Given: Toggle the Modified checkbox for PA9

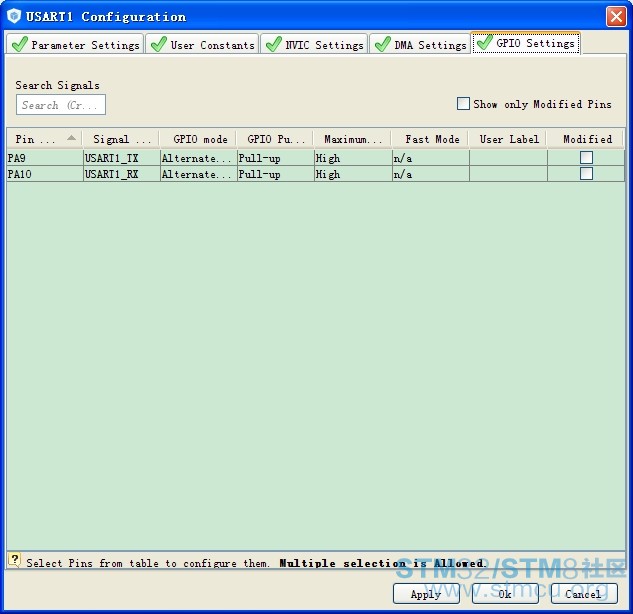Looking at the screenshot, I should click(x=586, y=157).
